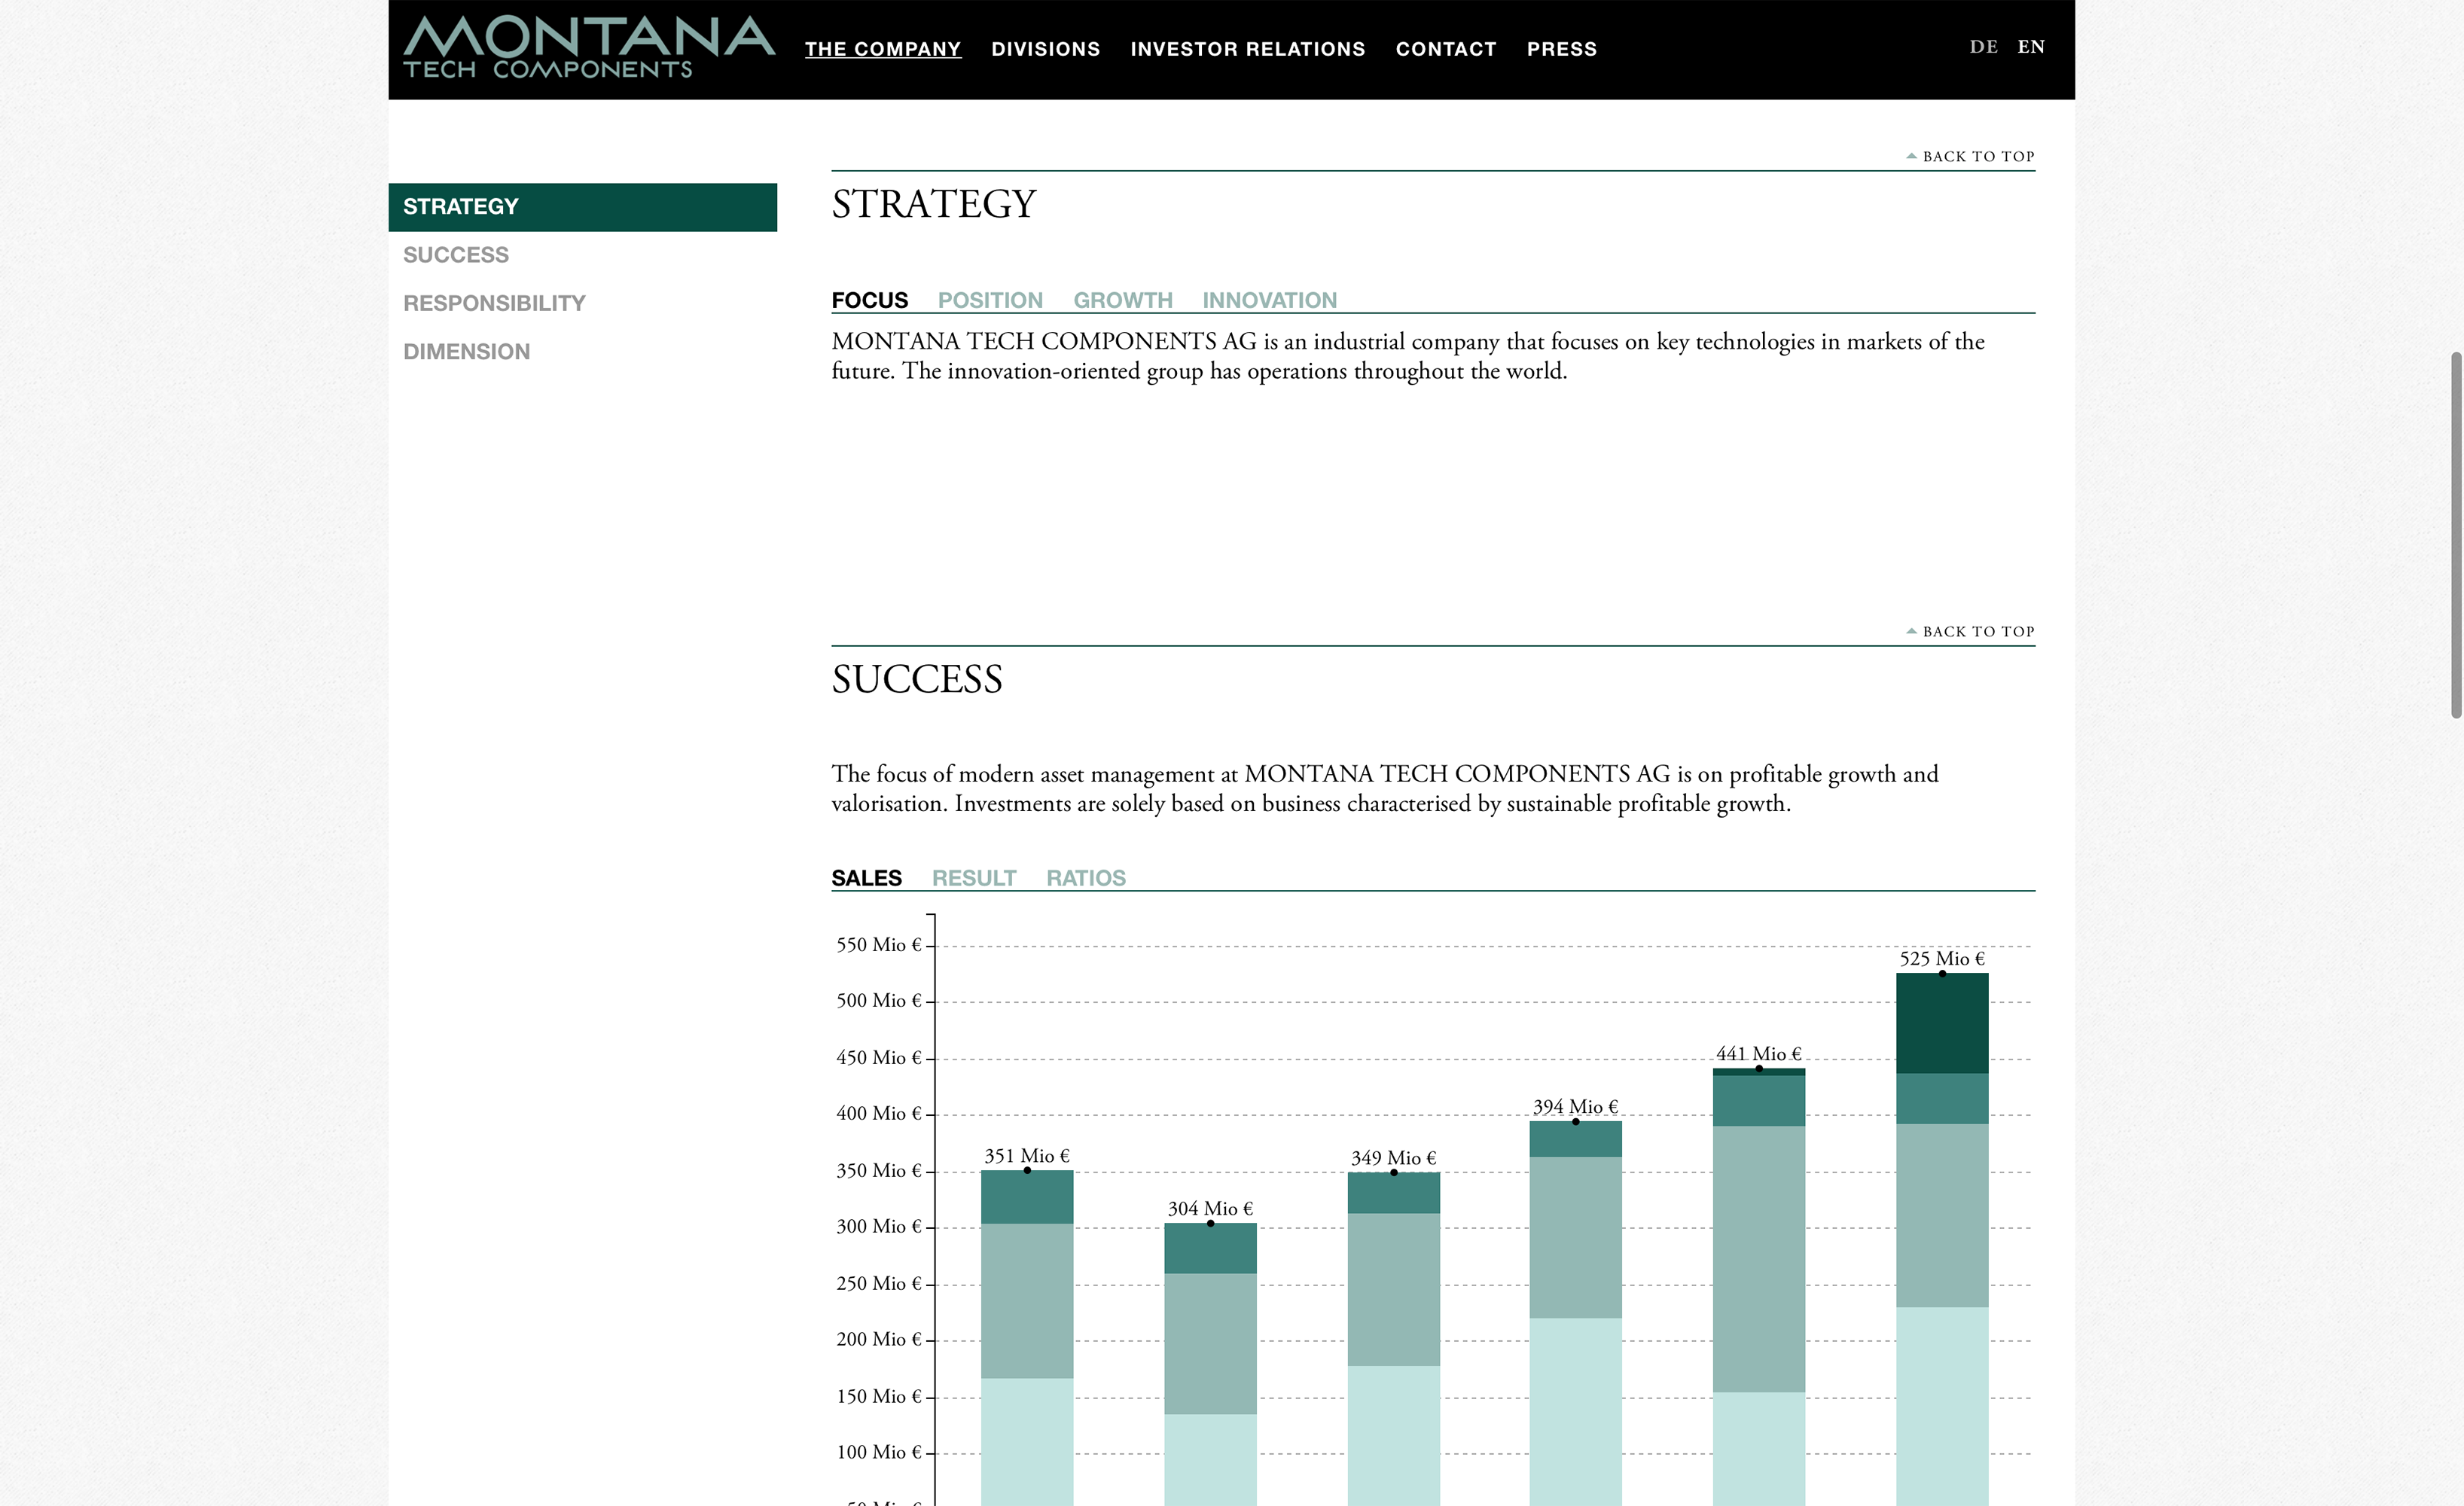Image resolution: width=2464 pixels, height=1506 pixels.
Task: Click the Montana Tech Components logo
Action: point(588,47)
